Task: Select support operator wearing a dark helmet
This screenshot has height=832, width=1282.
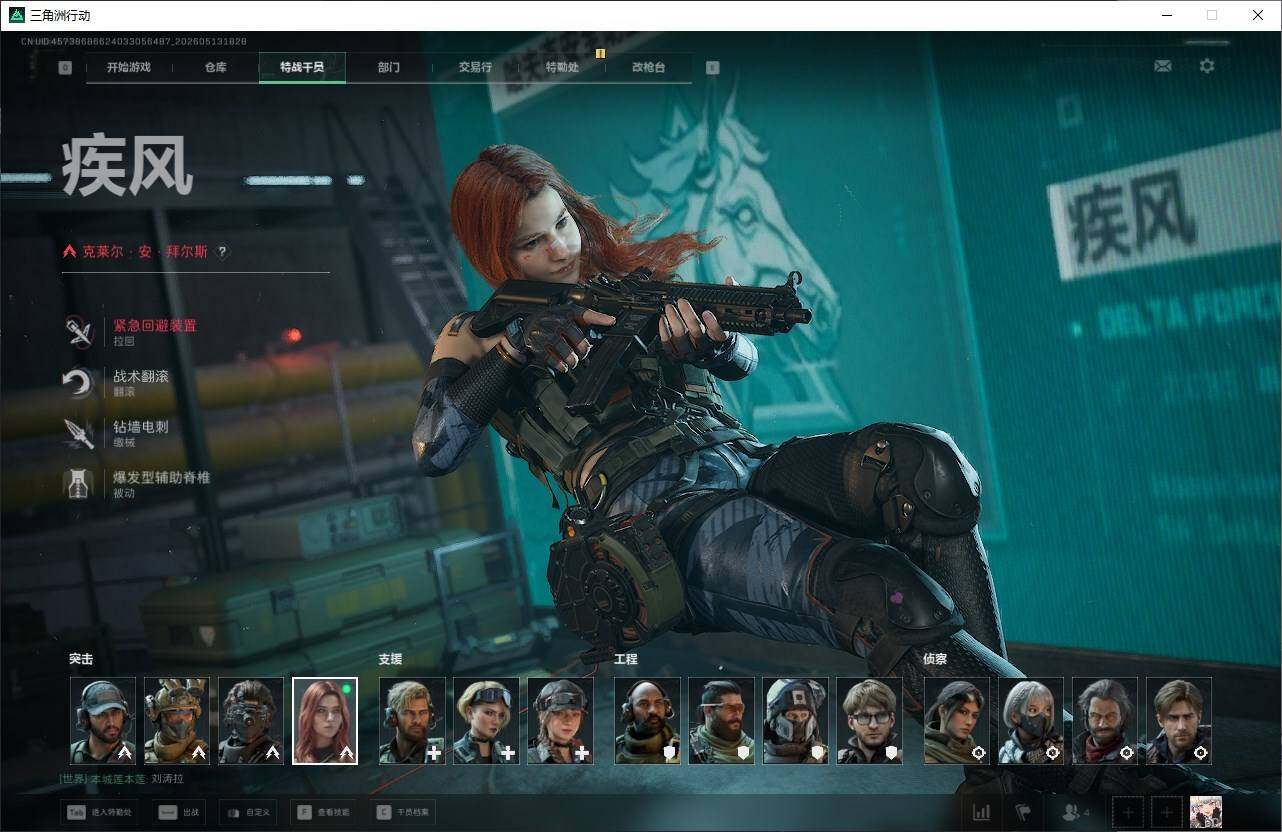Action: click(560, 721)
